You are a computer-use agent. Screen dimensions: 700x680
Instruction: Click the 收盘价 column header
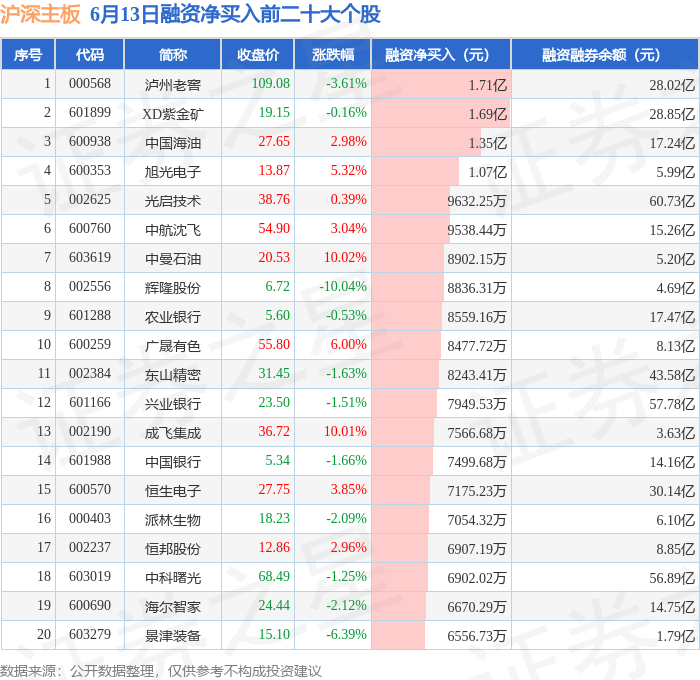click(x=258, y=55)
